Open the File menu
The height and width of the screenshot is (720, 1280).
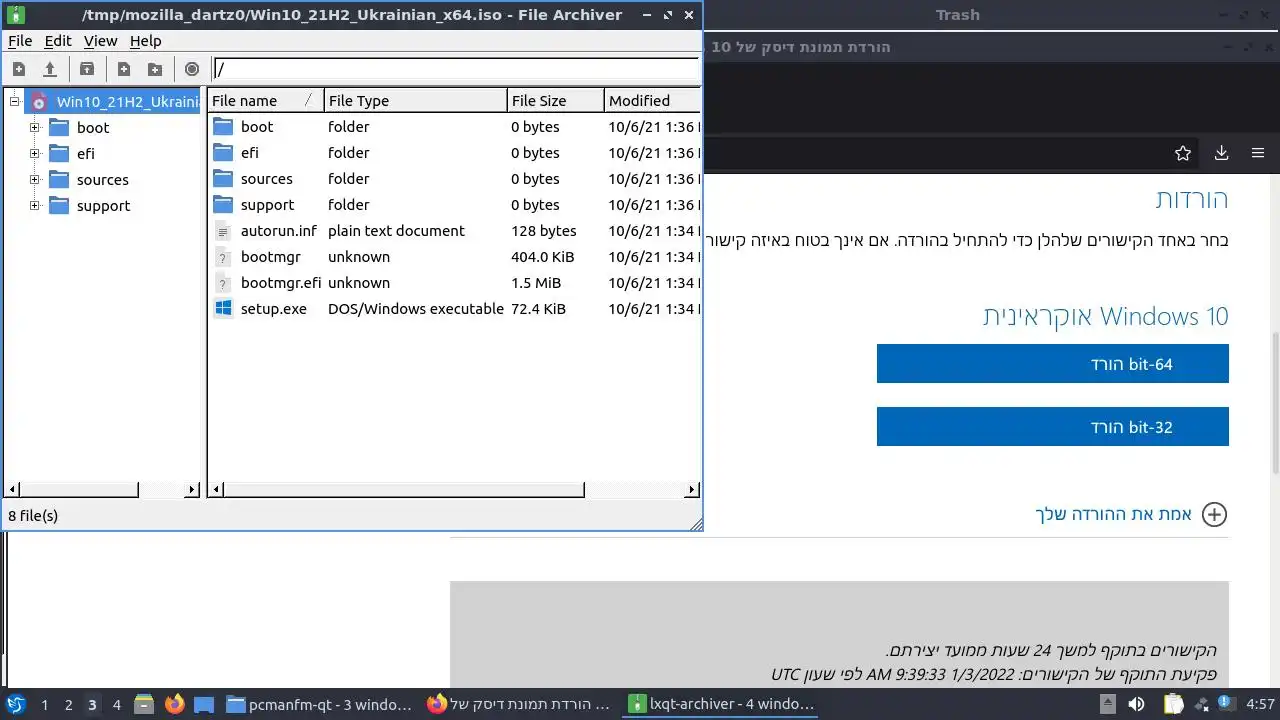(20, 41)
